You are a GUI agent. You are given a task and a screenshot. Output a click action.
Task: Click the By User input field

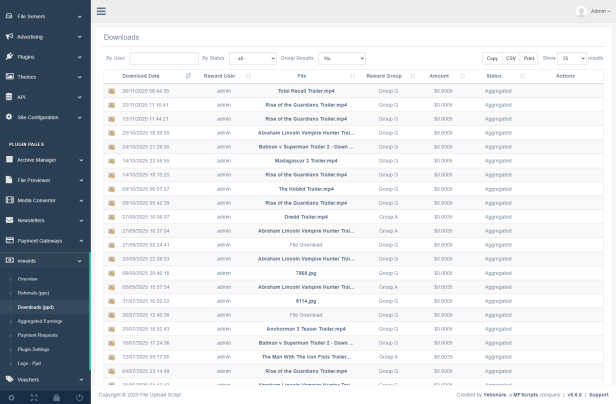coord(164,59)
